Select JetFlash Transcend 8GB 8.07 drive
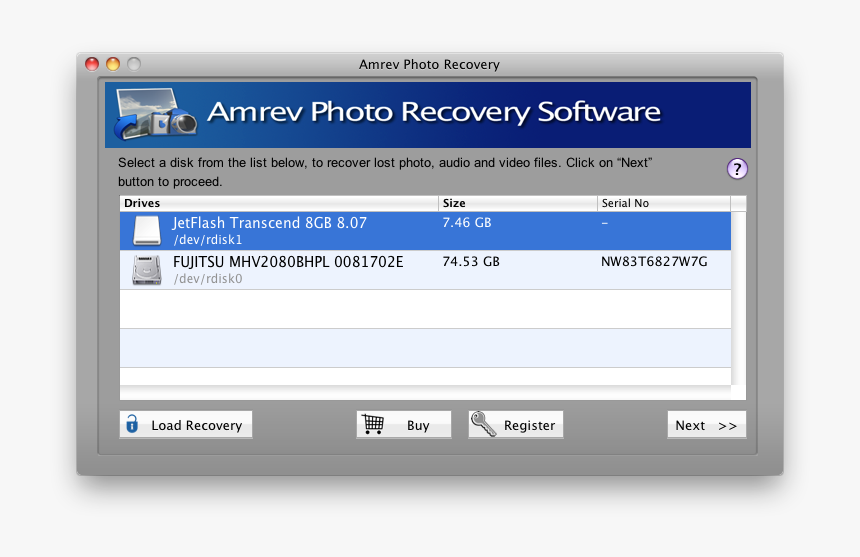 (426, 231)
